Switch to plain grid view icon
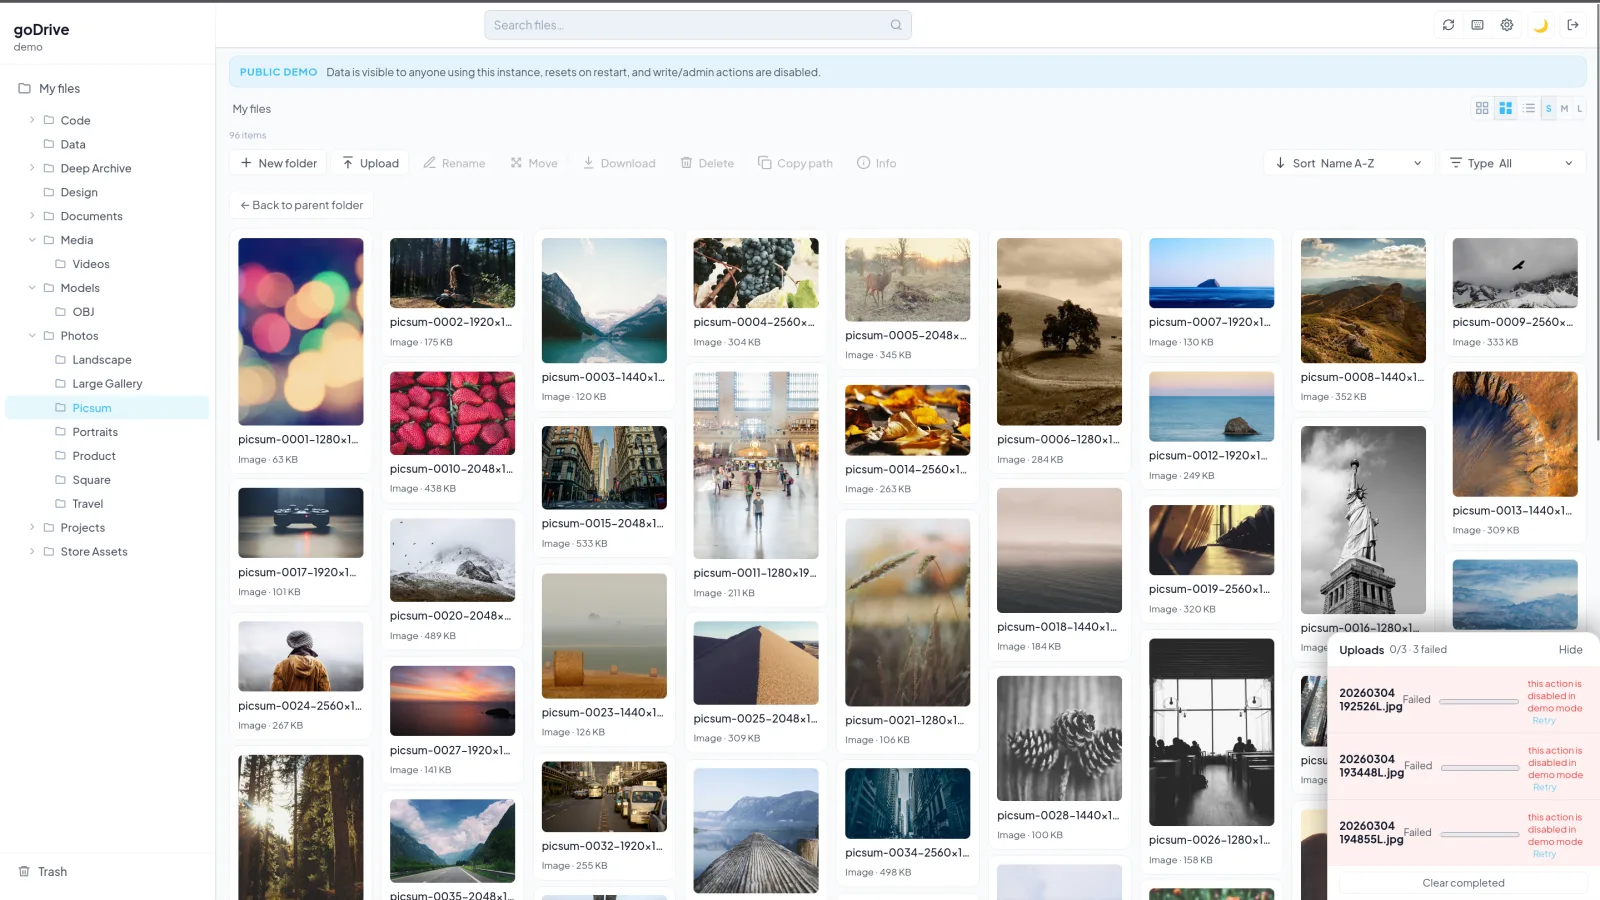The height and width of the screenshot is (900, 1600). pyautogui.click(x=1482, y=108)
